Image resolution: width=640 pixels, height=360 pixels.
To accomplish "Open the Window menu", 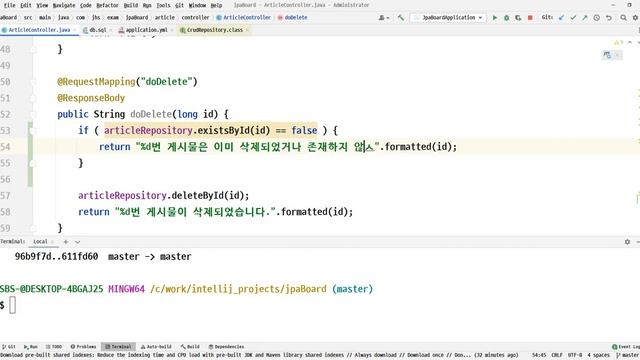I will pos(197,5).
